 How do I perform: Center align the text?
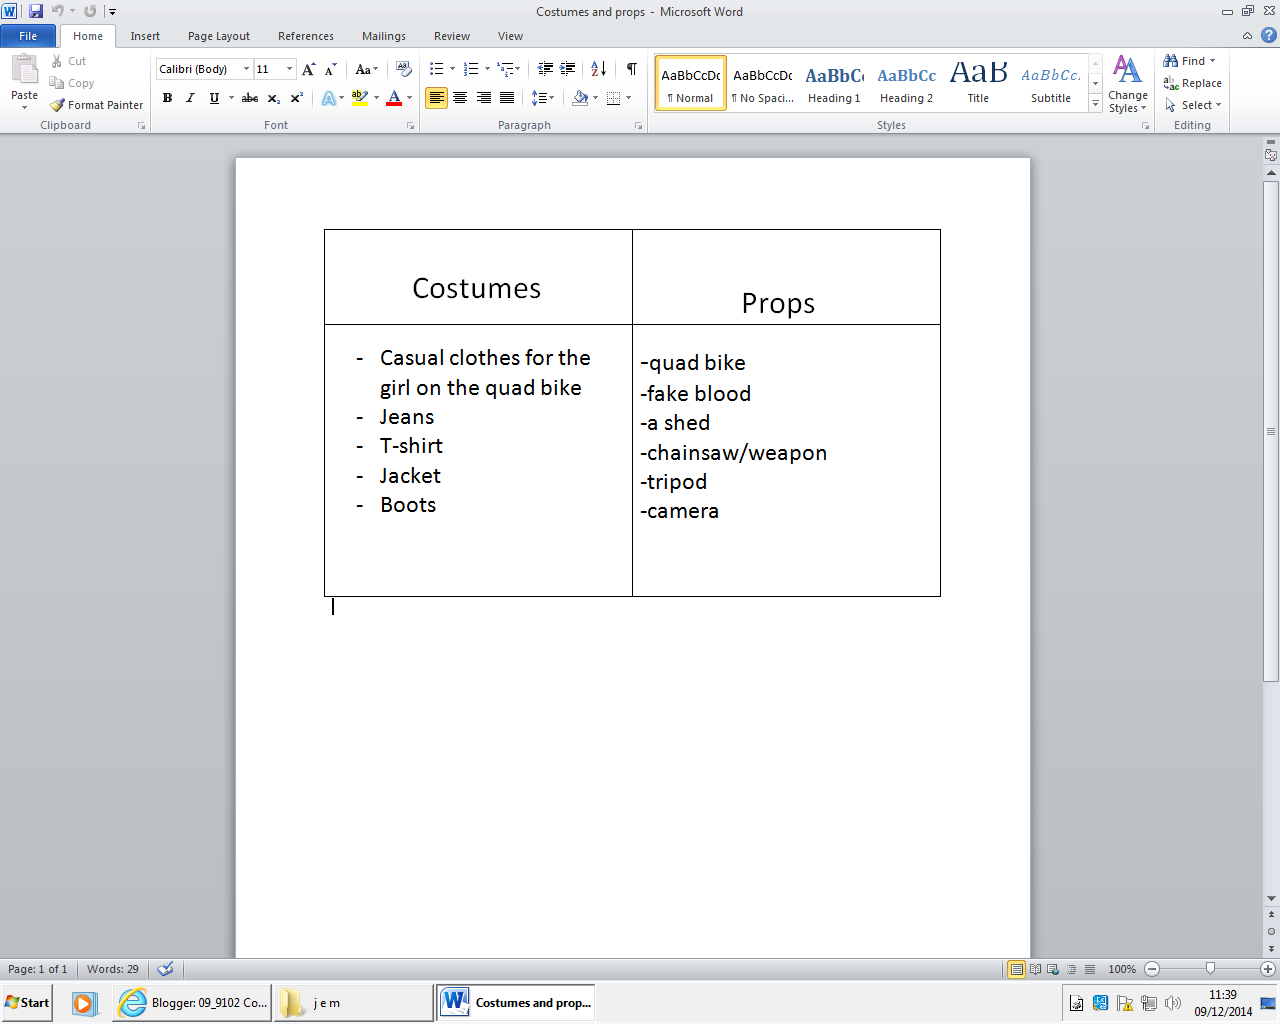point(460,98)
